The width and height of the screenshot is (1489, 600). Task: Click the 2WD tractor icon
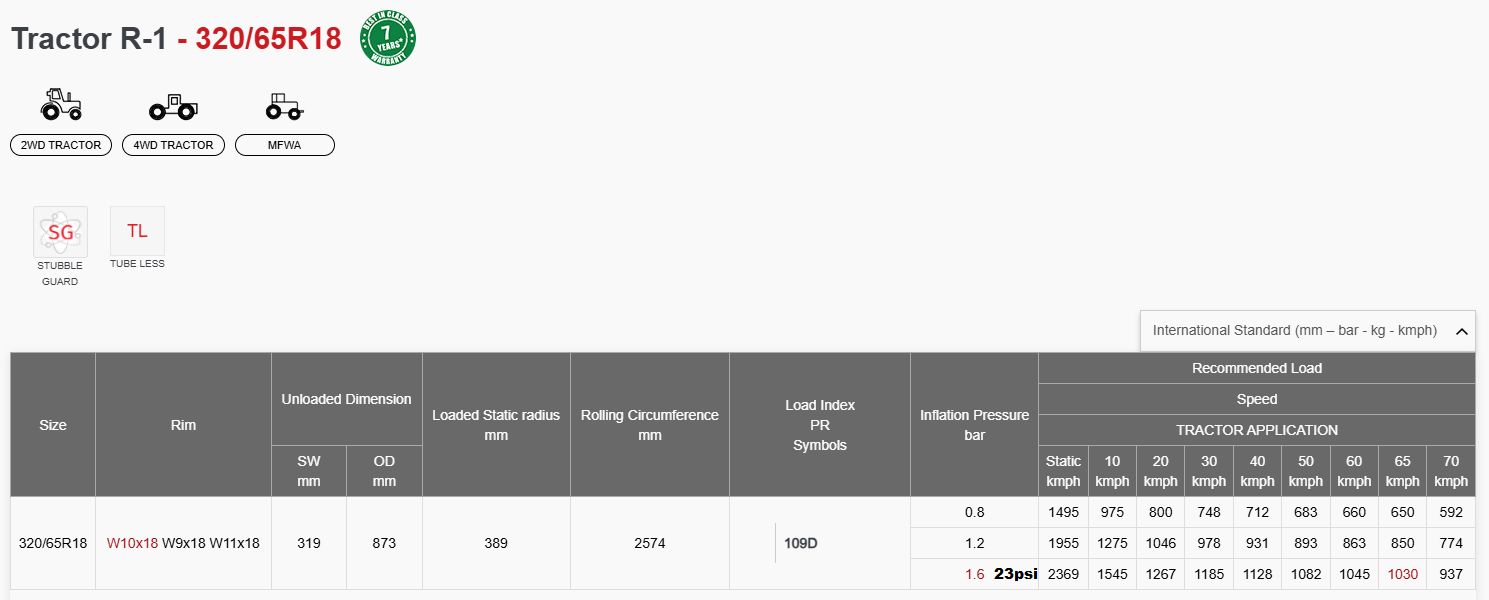click(x=61, y=104)
